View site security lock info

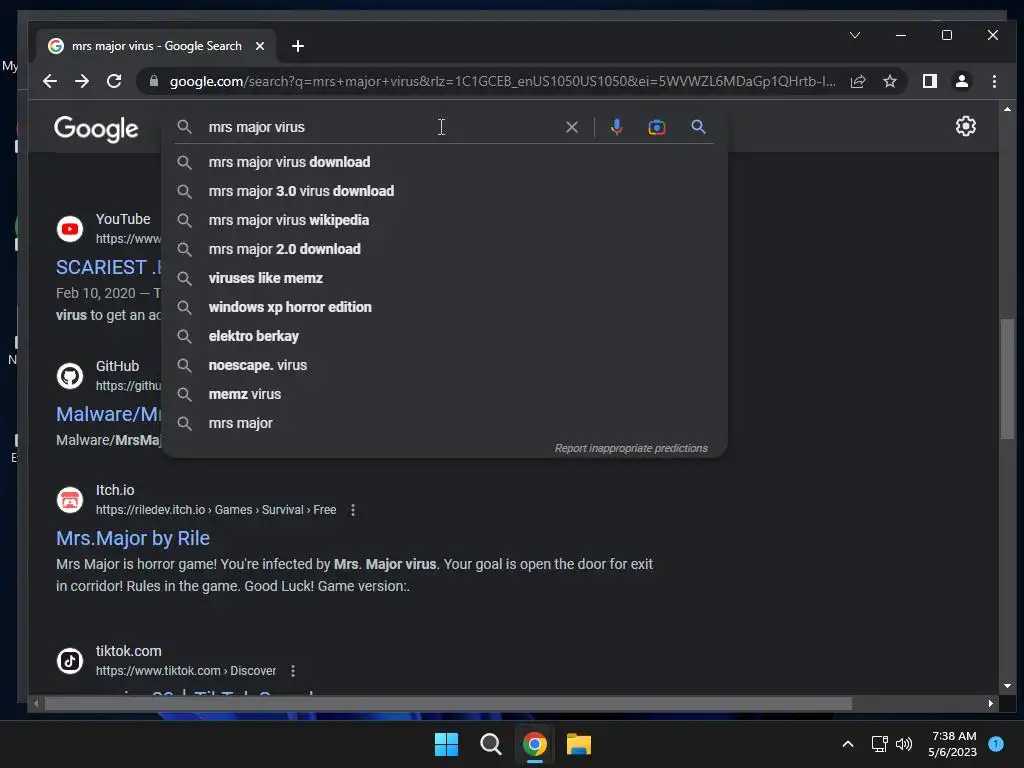[x=154, y=81]
